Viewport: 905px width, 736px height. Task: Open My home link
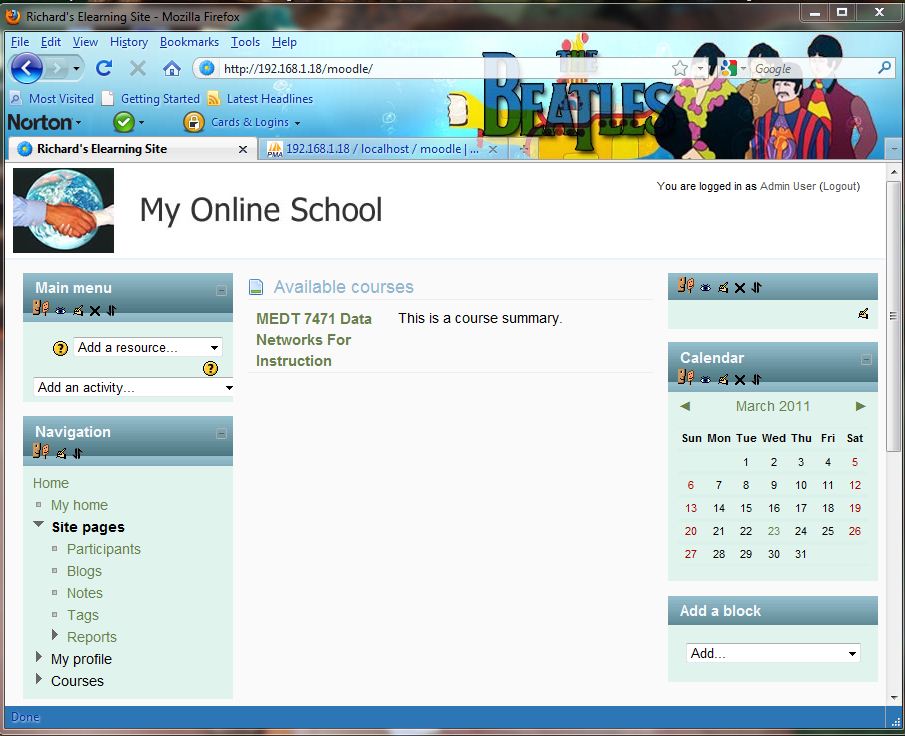pyautogui.click(x=79, y=505)
